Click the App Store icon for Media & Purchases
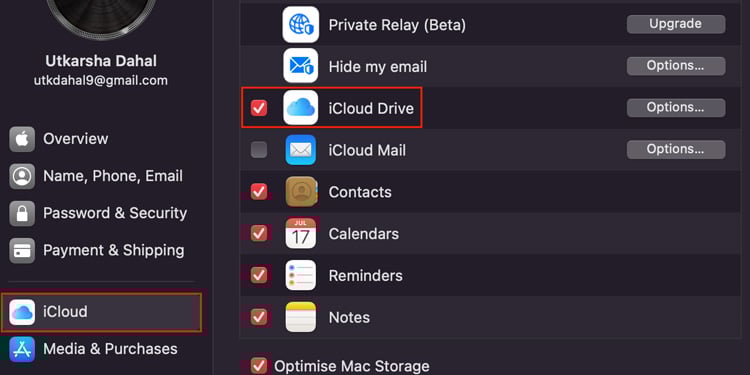Screen dimensions: 750x375 coord(22,349)
